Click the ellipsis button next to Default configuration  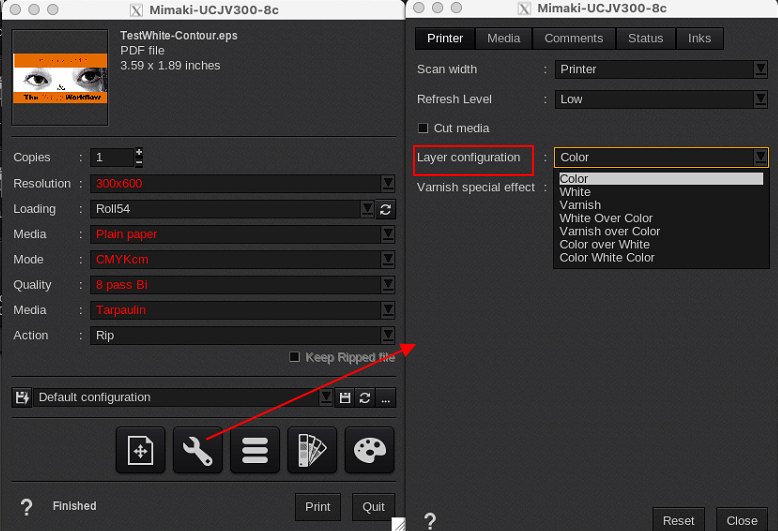coord(386,398)
